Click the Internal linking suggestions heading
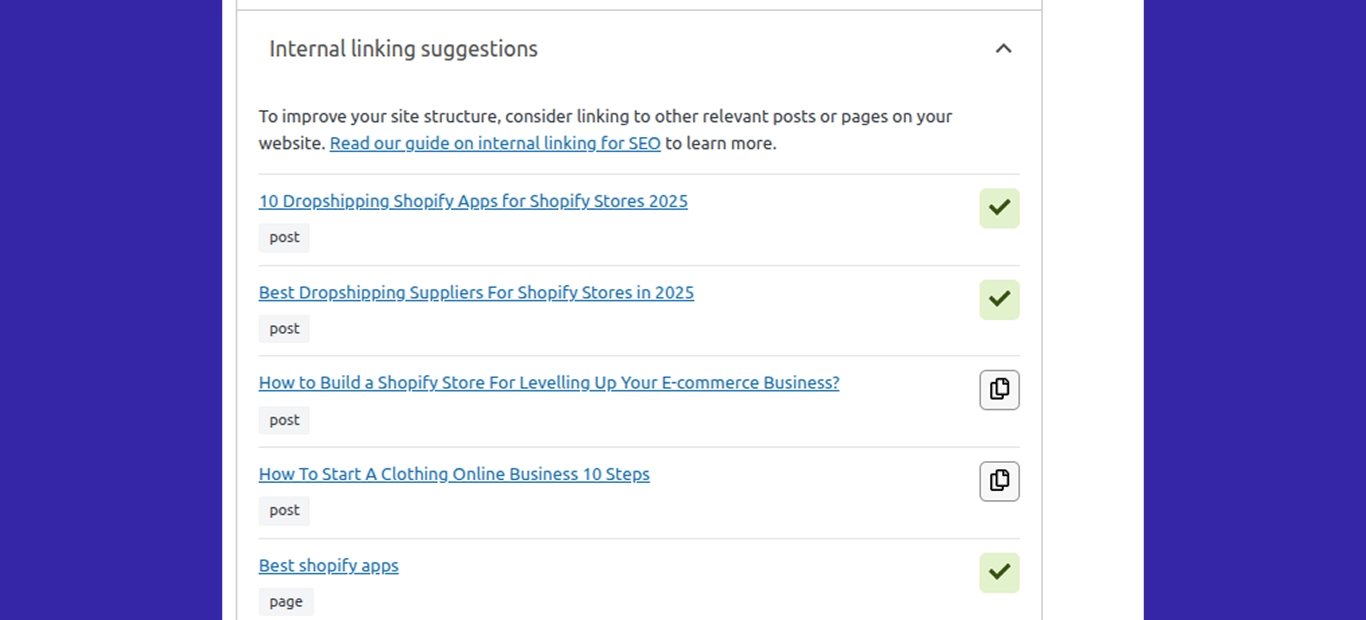Image resolution: width=1366 pixels, height=620 pixels. tap(402, 48)
